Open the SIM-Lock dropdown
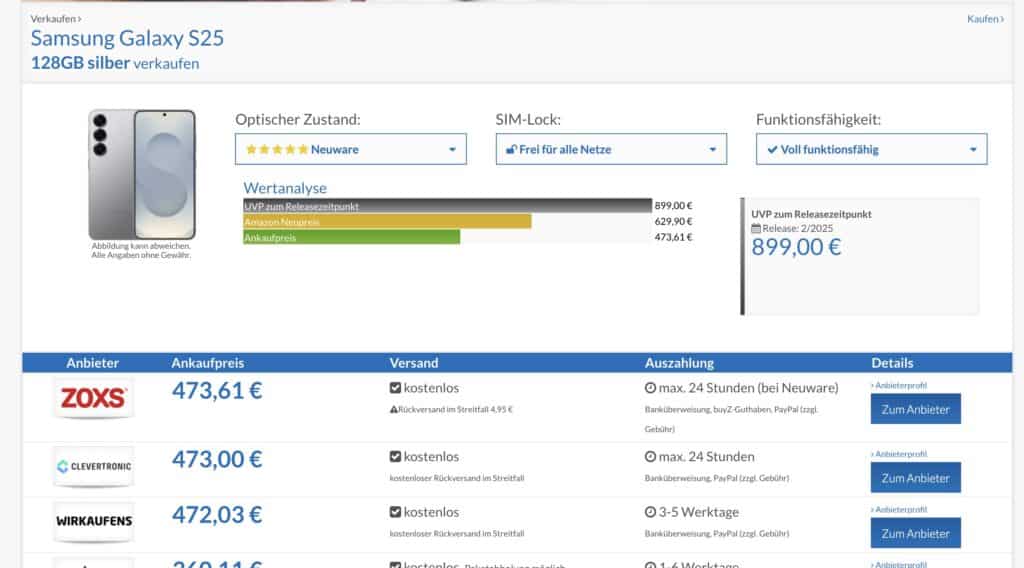Screen dimensions: 1024x568 point(611,149)
